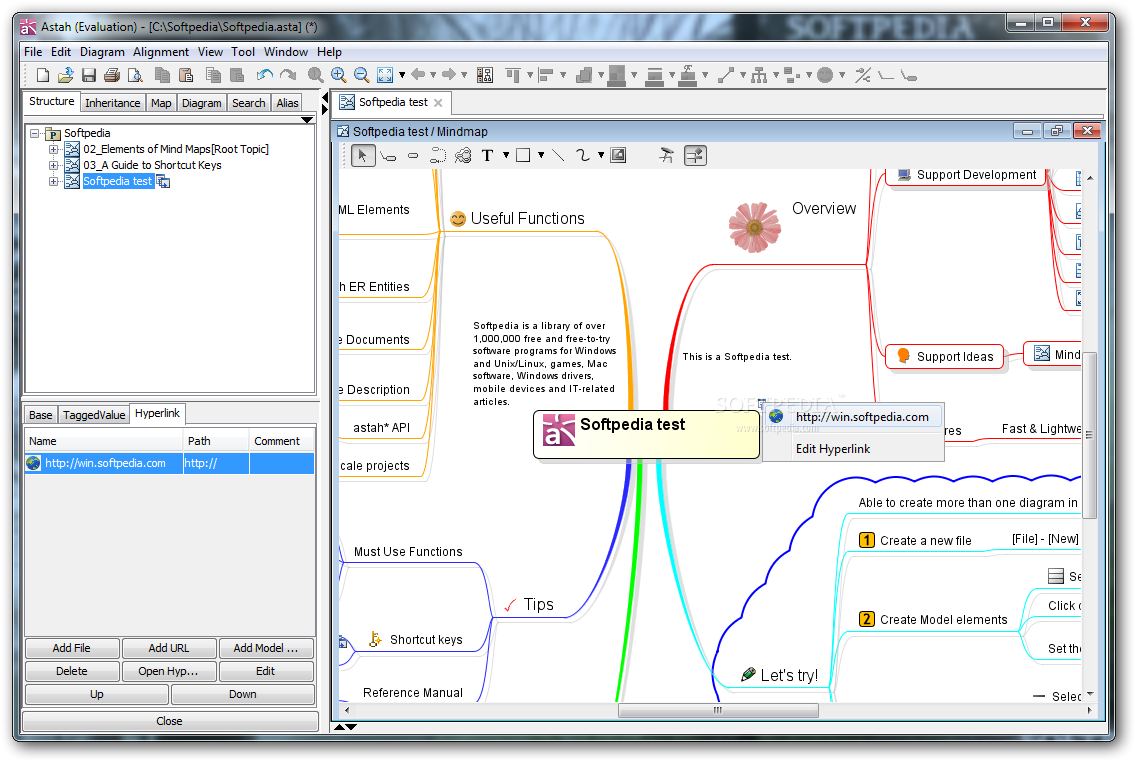Click the Softpedia test central topic
Screen dimensions: 1136x762
646,435
